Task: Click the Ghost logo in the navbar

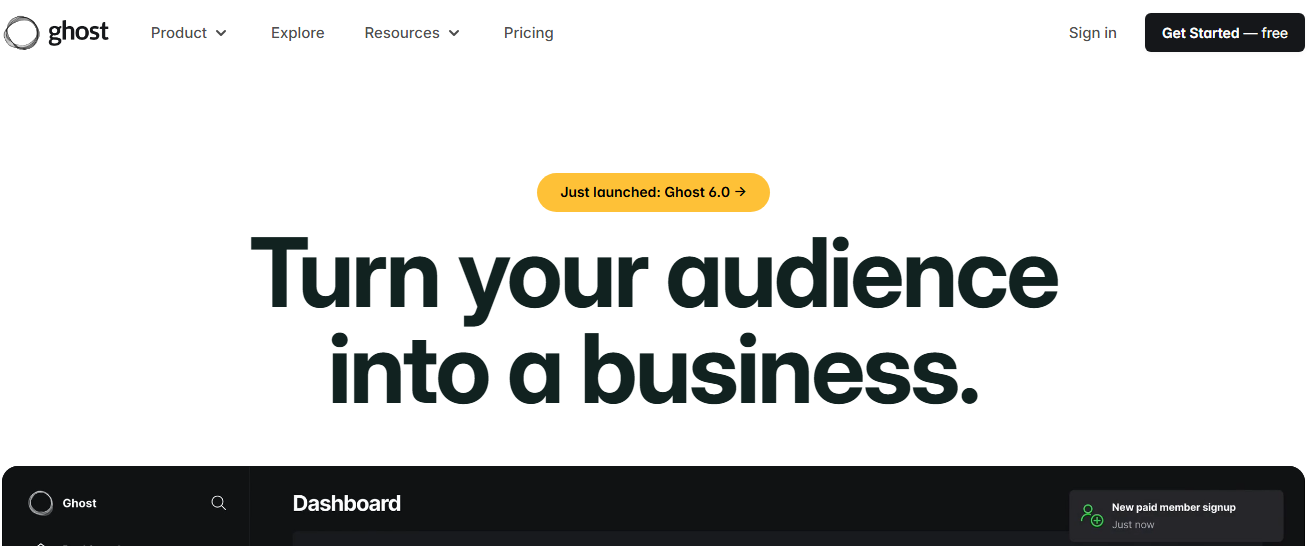Action: point(56,33)
